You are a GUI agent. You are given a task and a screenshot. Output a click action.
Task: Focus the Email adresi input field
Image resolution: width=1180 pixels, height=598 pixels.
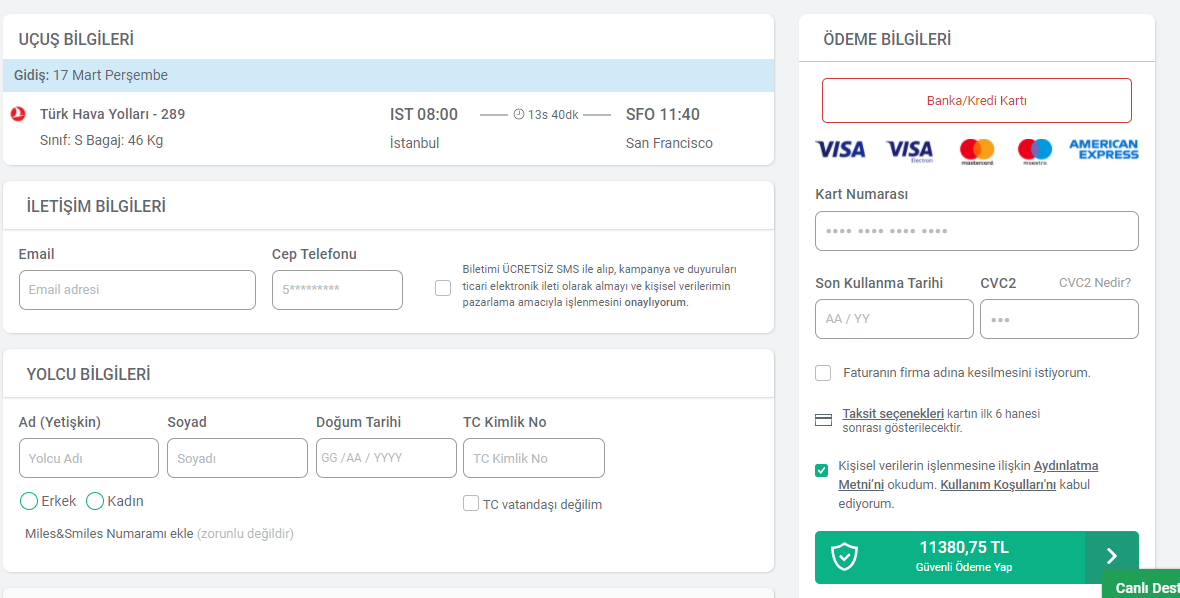click(137, 290)
